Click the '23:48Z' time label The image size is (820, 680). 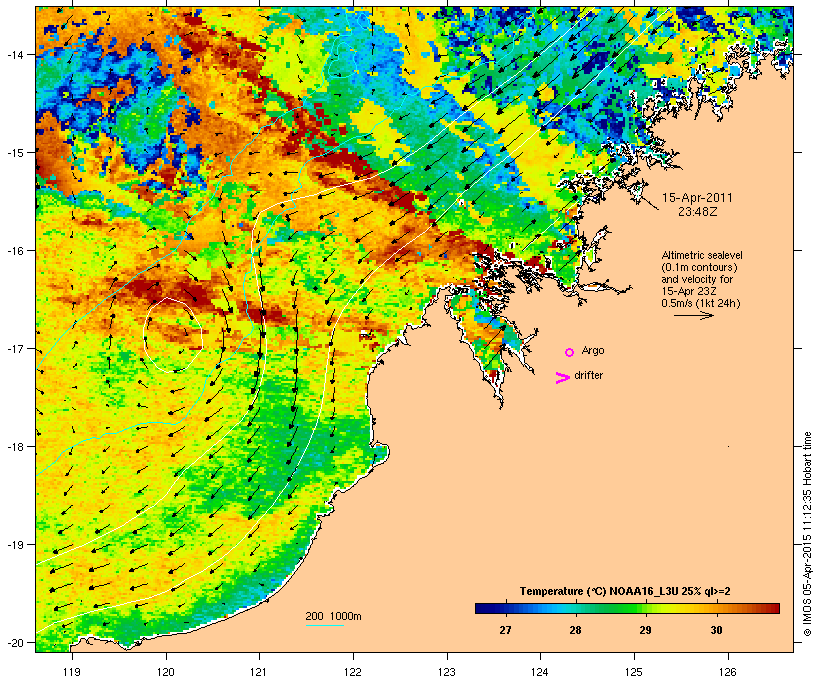(x=698, y=212)
